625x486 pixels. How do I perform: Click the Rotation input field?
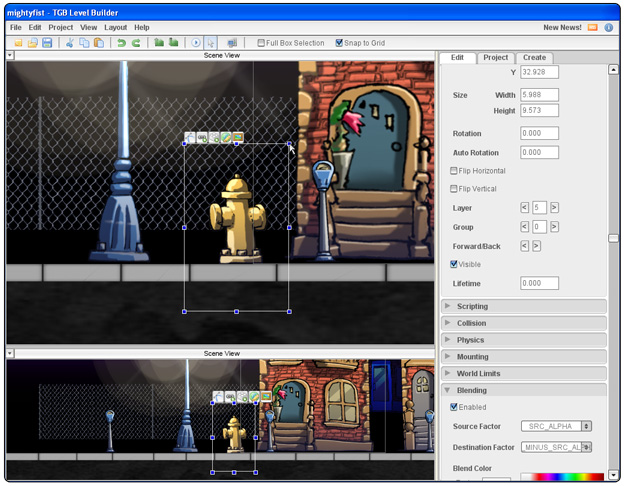[539, 133]
